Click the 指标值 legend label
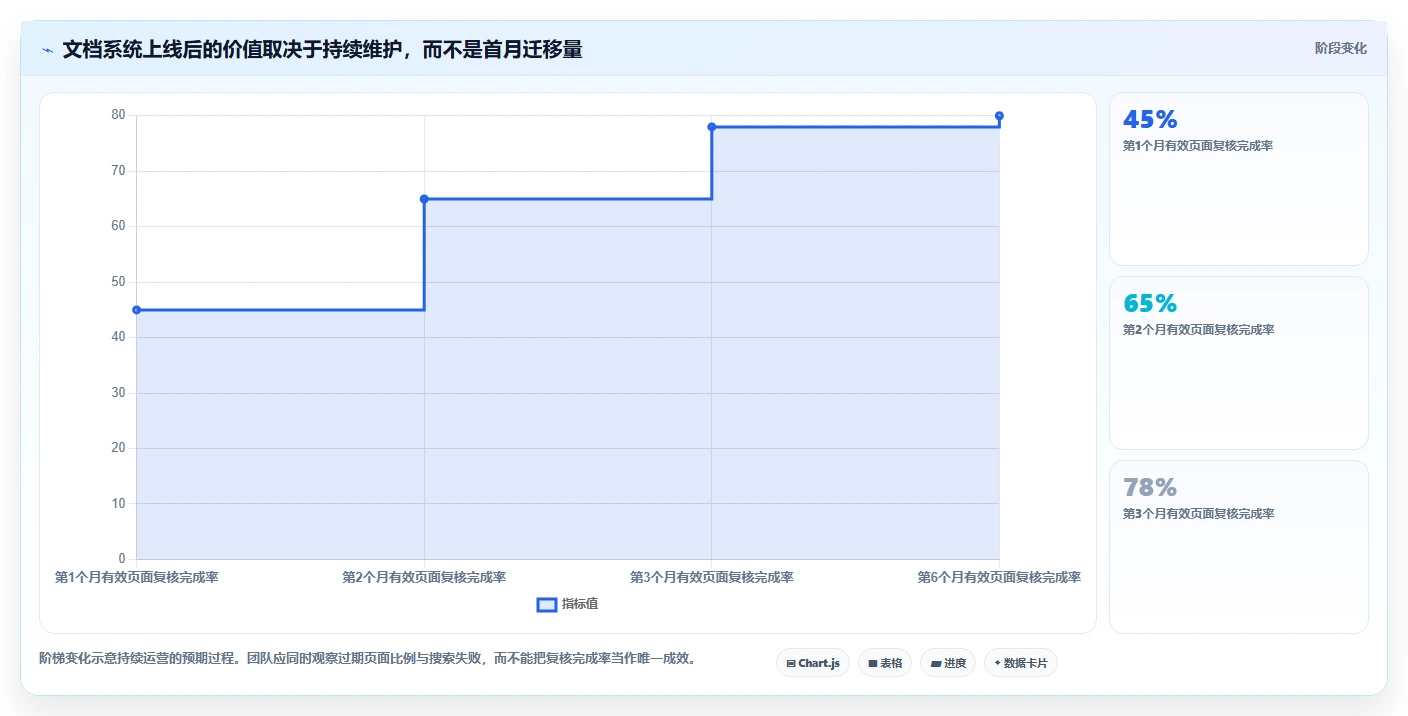Image resolution: width=1408 pixels, height=716 pixels. coord(580,604)
